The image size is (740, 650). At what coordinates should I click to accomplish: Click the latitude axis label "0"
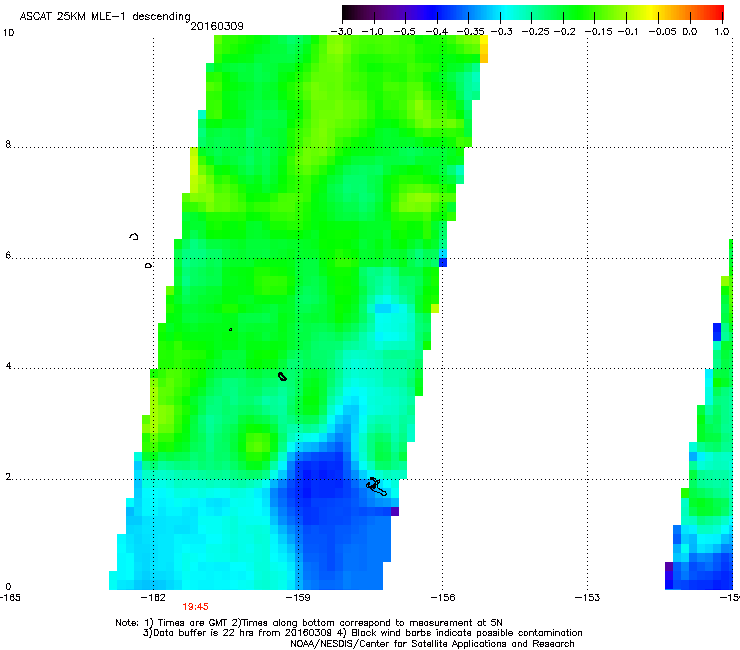click(8, 587)
